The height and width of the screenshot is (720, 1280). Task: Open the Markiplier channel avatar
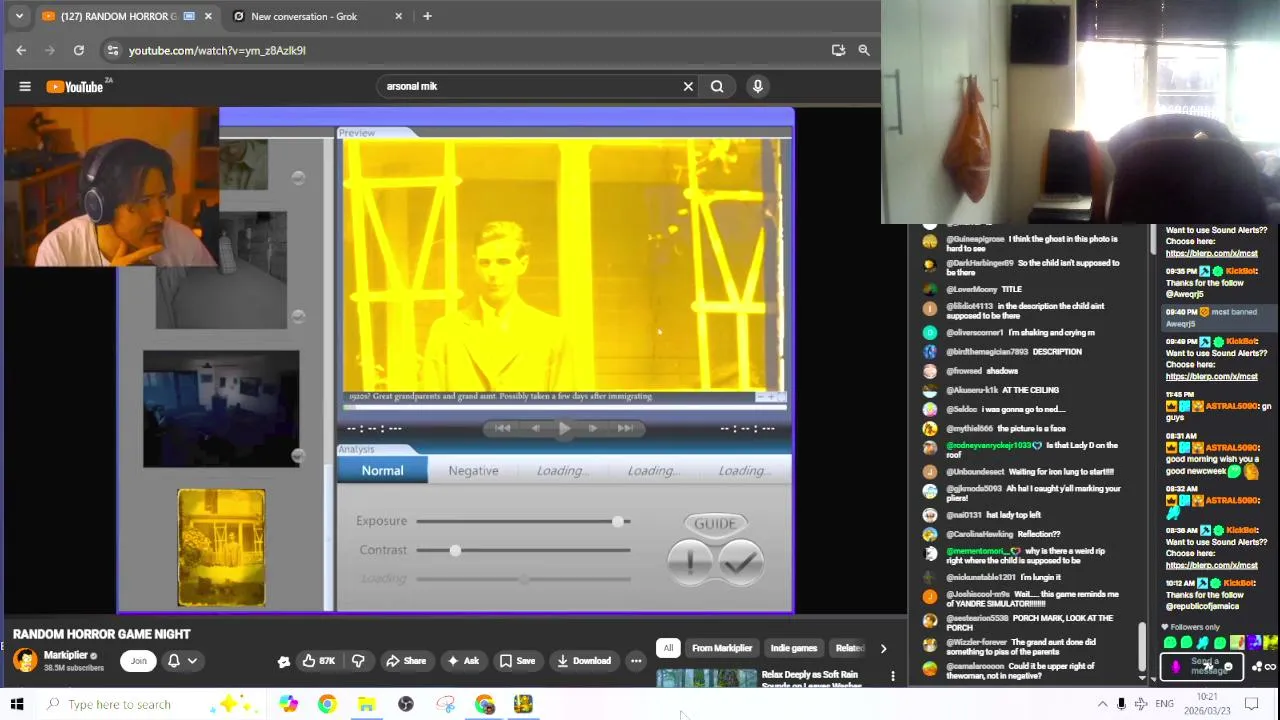click(x=25, y=660)
